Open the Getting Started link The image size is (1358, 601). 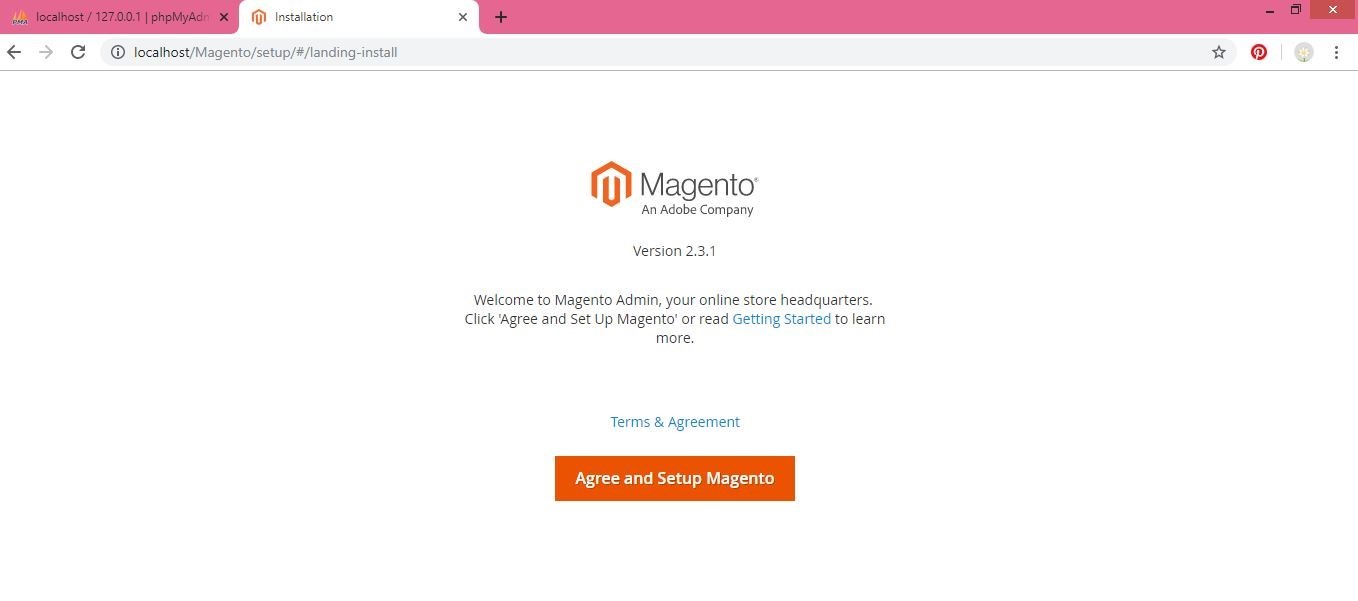click(782, 319)
